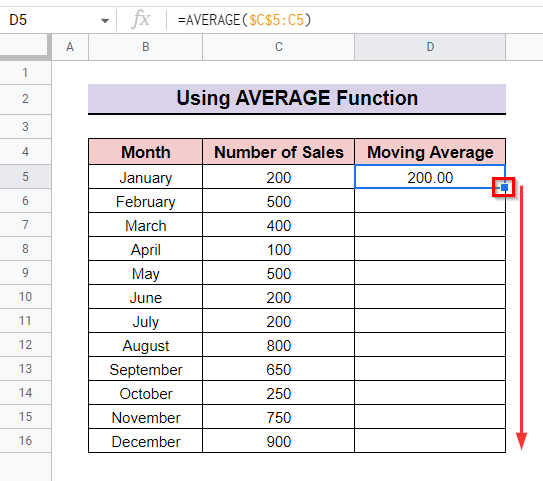Select row 13 header
543x481 pixels.
(25, 369)
